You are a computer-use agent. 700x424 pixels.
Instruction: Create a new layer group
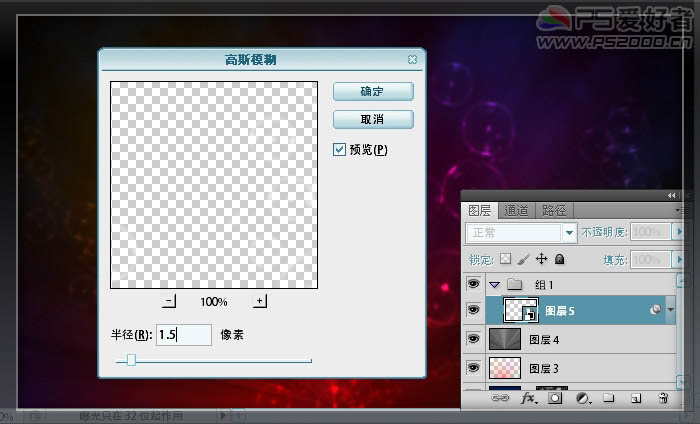click(x=608, y=398)
